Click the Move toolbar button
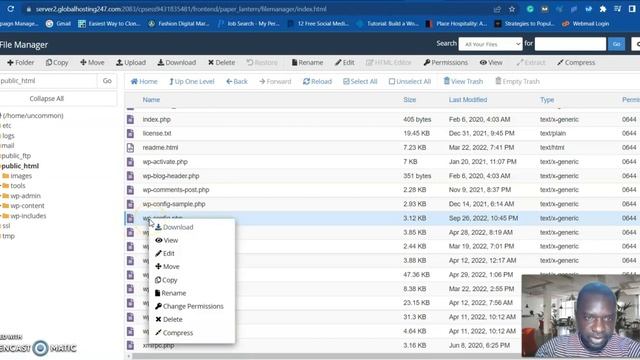The image size is (640, 360). [92, 62]
